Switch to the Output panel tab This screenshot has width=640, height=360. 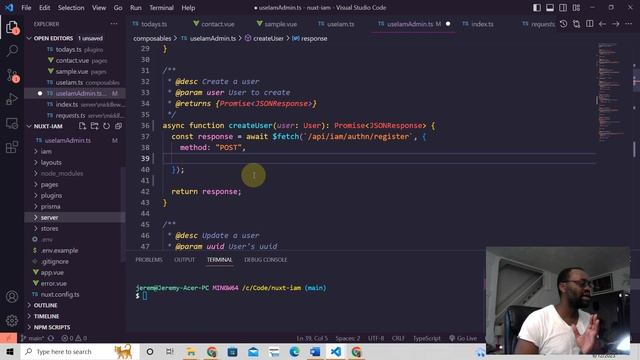pyautogui.click(x=184, y=260)
